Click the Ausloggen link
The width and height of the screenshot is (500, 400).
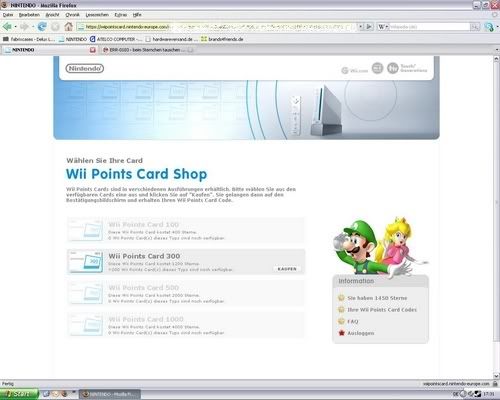[361, 333]
